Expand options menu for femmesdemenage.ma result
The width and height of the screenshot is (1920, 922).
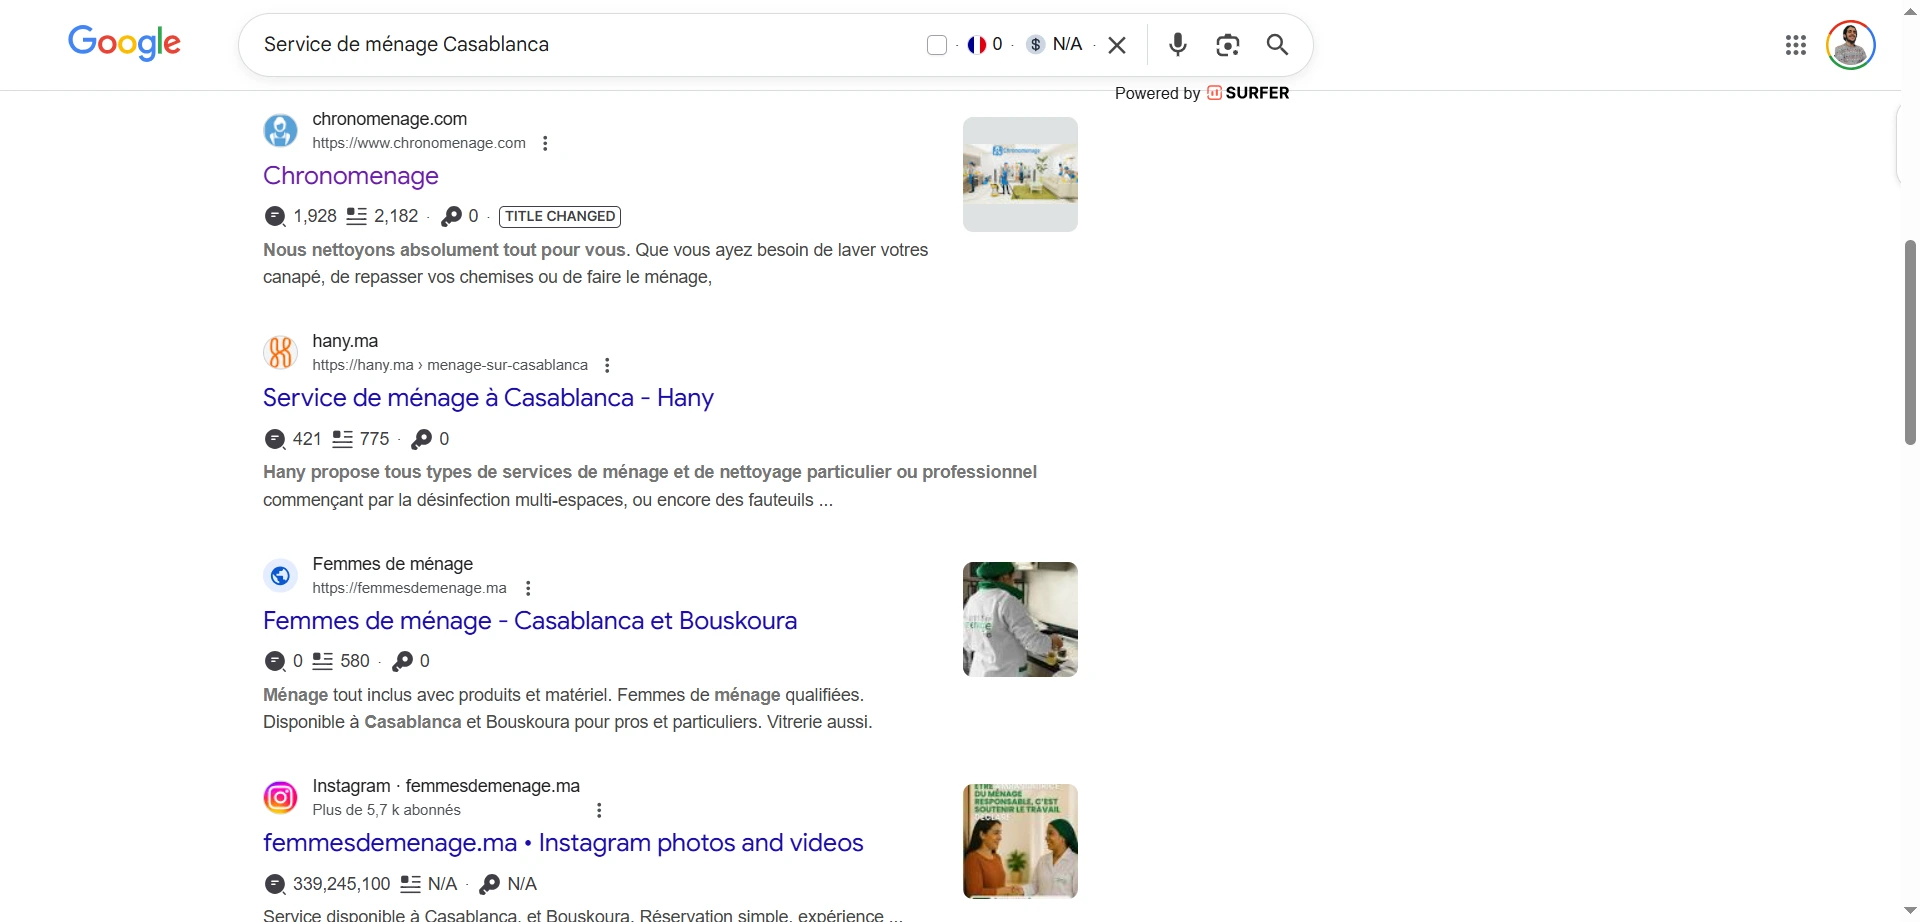[x=528, y=588]
